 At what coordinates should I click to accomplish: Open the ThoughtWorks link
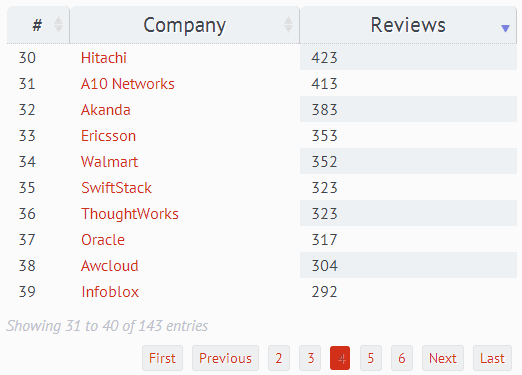pos(130,214)
